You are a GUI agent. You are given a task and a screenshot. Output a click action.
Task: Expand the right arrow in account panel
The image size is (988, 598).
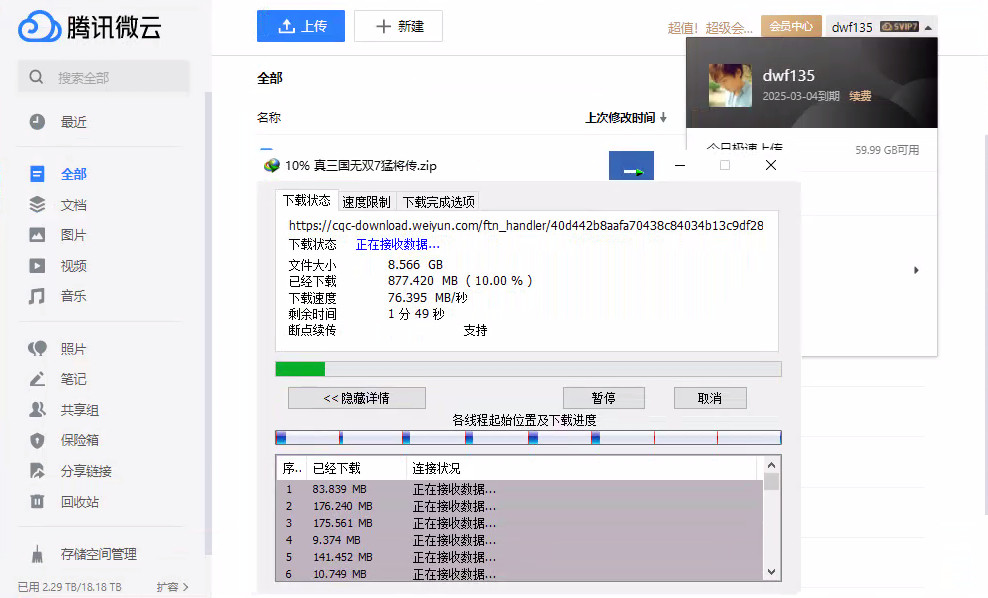coord(916,270)
